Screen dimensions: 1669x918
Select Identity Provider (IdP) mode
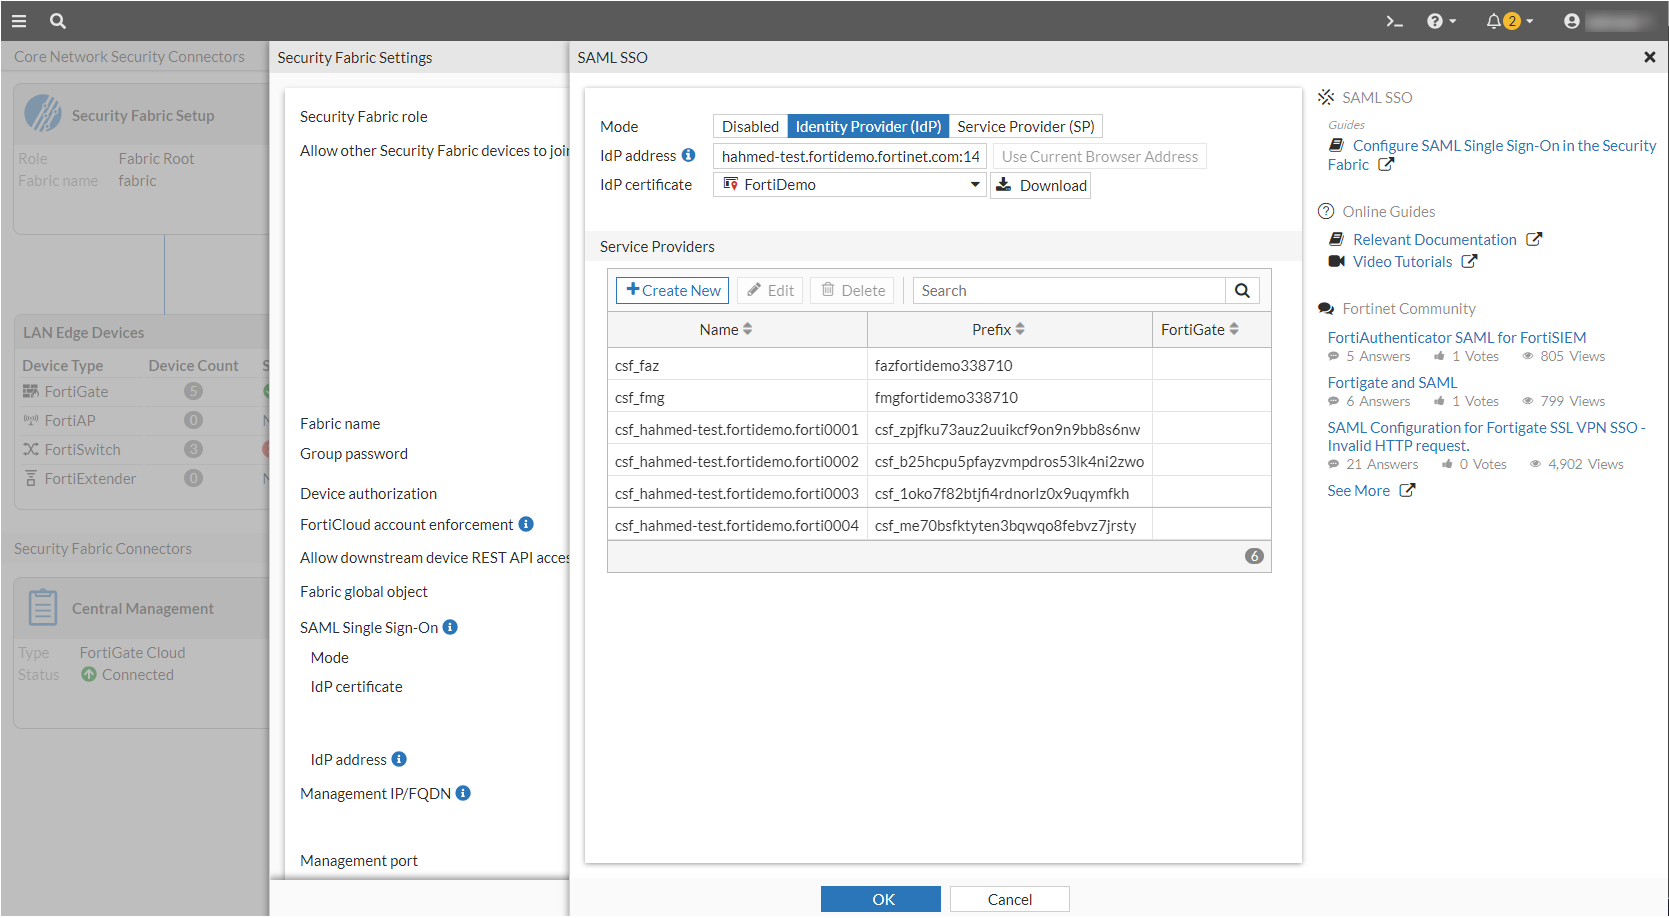coord(867,126)
